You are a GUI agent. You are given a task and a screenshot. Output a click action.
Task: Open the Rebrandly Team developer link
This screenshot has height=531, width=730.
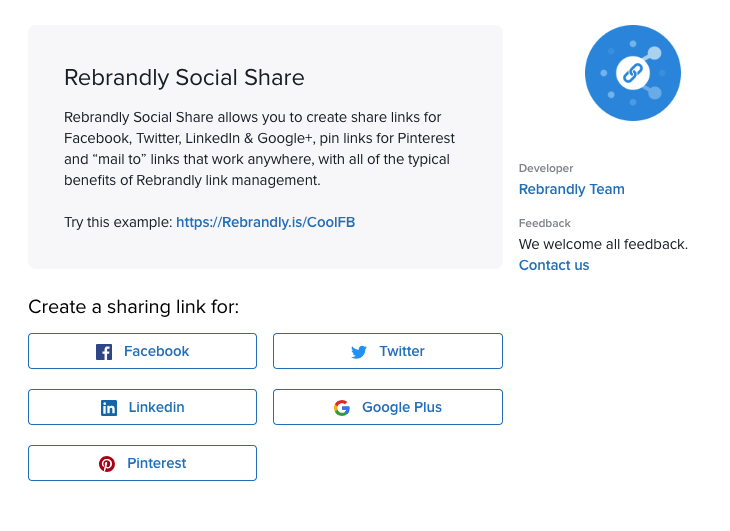click(x=572, y=189)
